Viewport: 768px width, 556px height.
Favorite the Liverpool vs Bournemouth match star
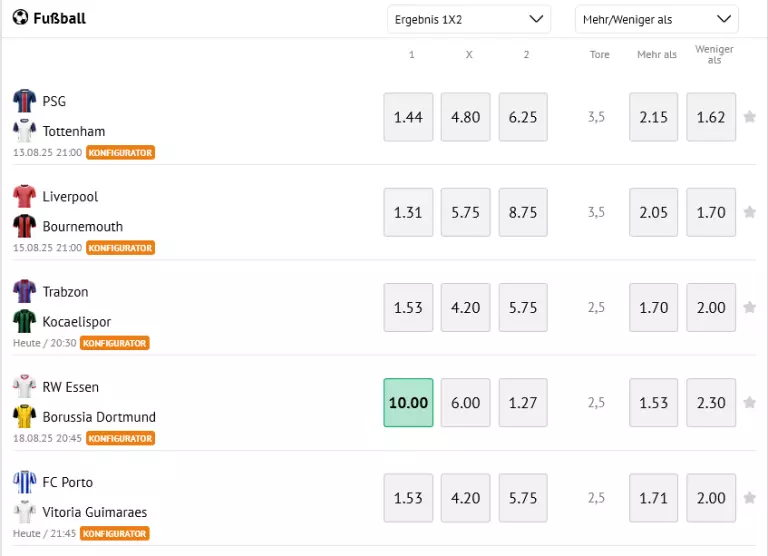pyautogui.click(x=749, y=212)
